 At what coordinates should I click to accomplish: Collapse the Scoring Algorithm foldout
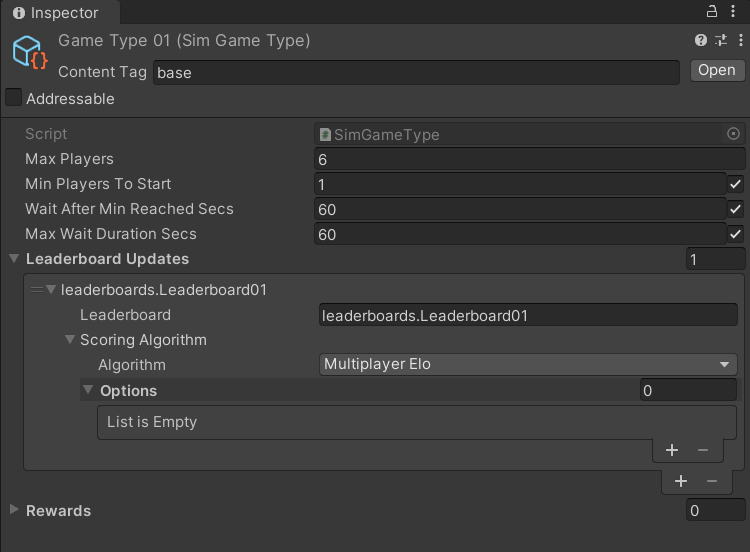70,340
